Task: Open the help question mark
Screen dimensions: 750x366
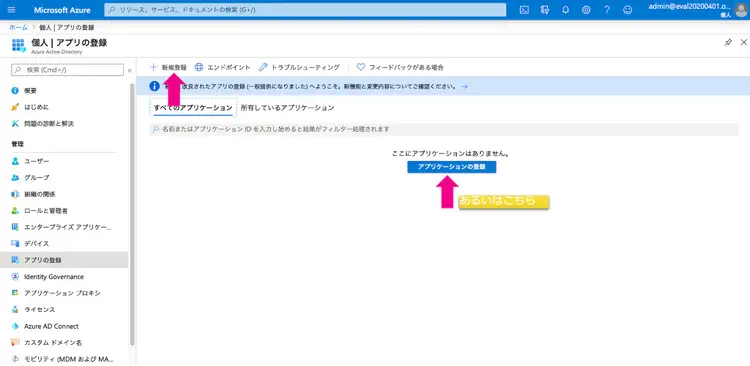Action: [607, 10]
